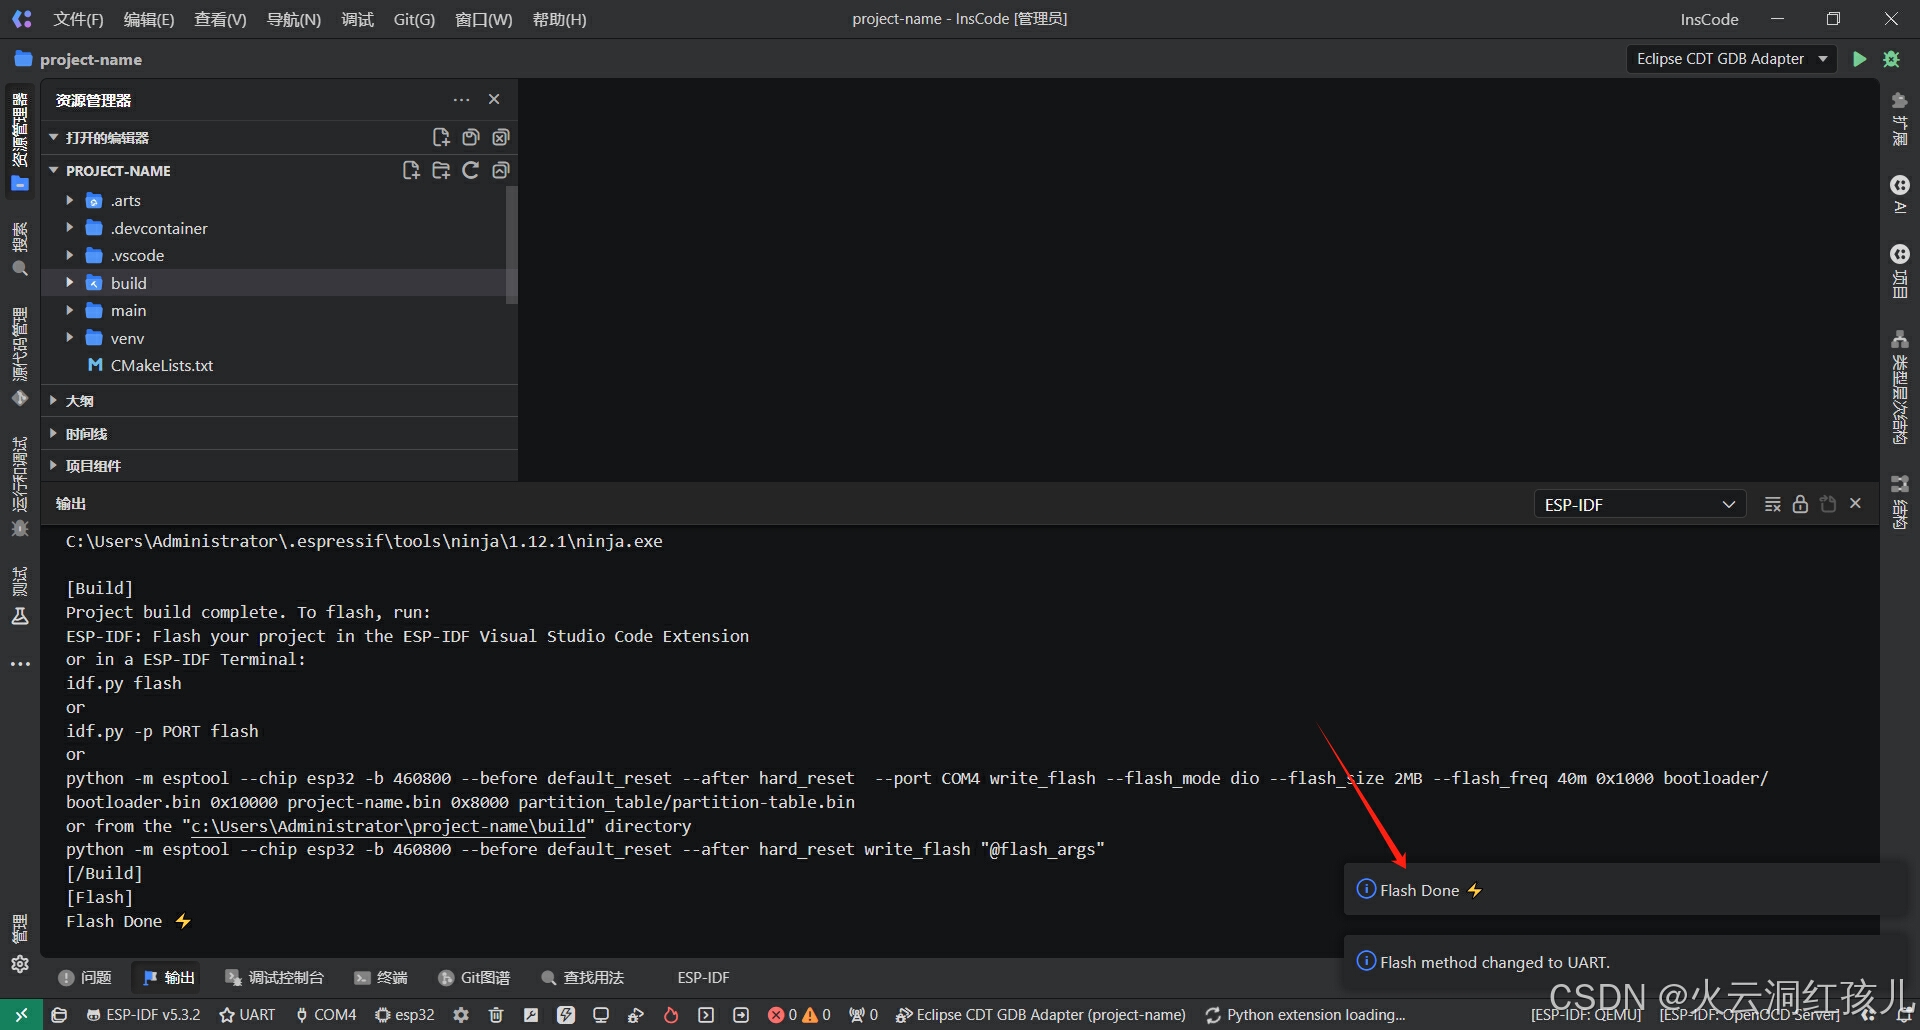This screenshot has width=1920, height=1030.
Task: Select flash method UART in status bar
Action: [247, 1014]
